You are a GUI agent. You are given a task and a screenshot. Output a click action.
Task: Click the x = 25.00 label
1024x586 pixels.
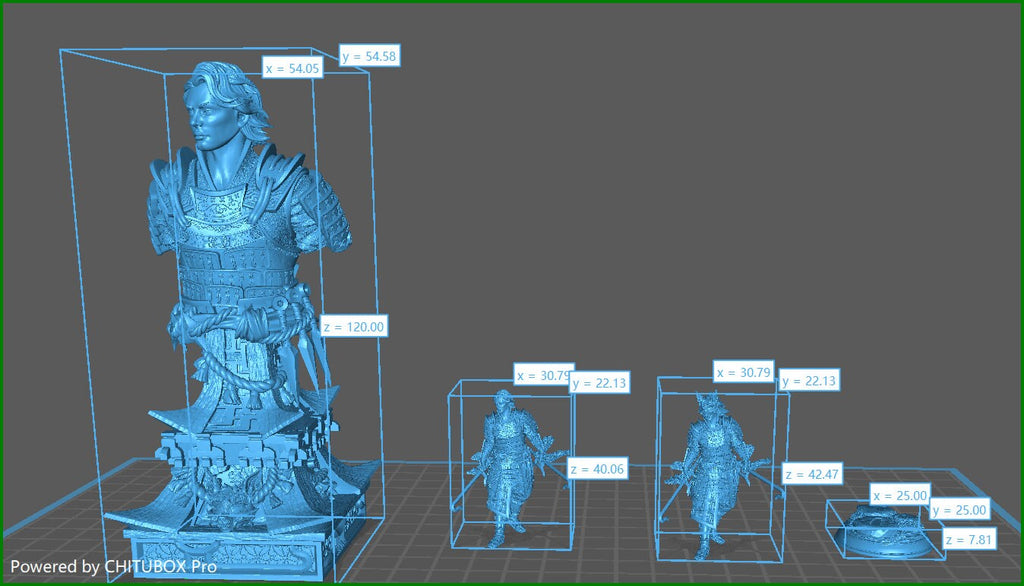tap(900, 495)
